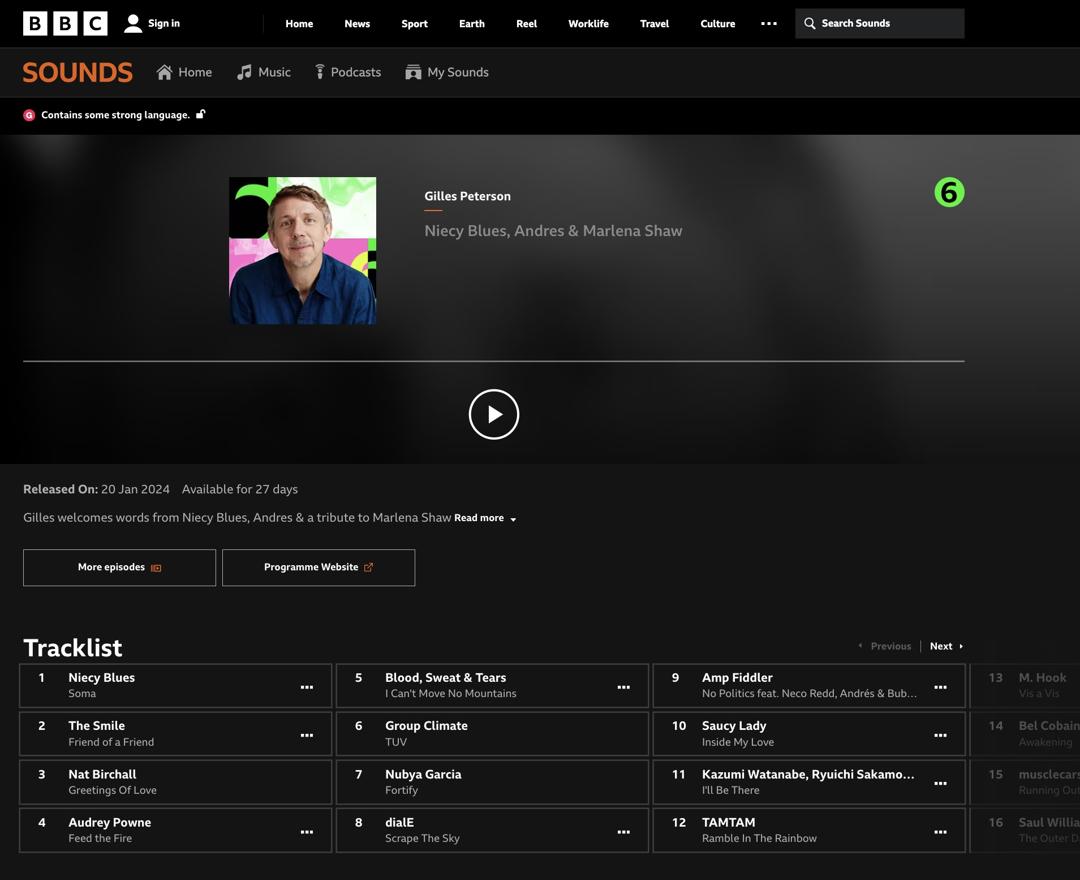Click the Gilles Peterson show artwork
The height and width of the screenshot is (880, 1080).
click(x=302, y=251)
